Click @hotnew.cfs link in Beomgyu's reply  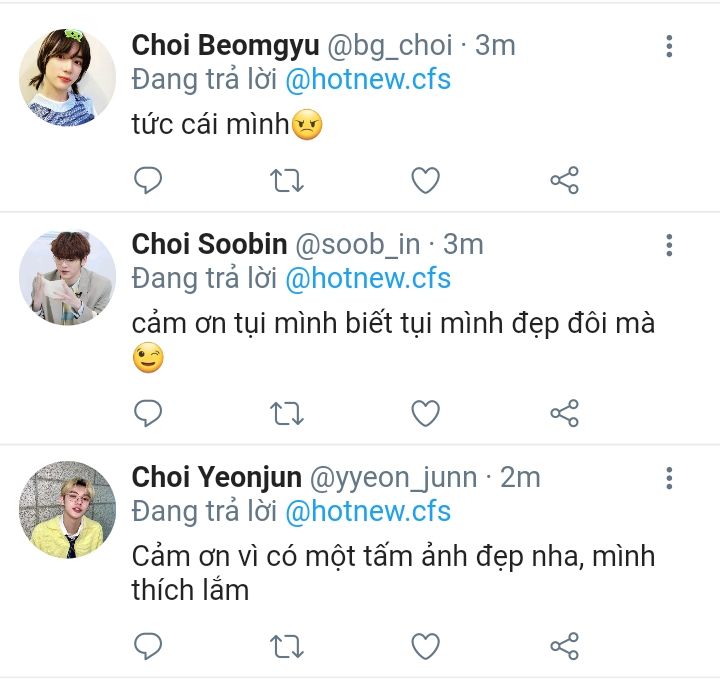coord(368,80)
